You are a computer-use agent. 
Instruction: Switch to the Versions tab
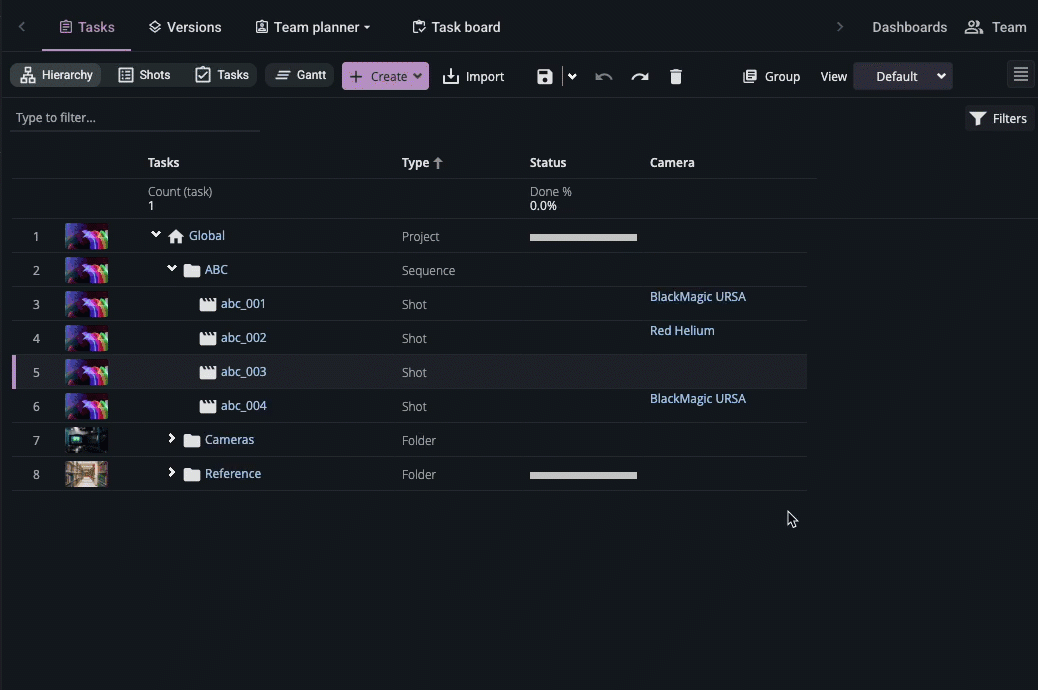(x=185, y=27)
